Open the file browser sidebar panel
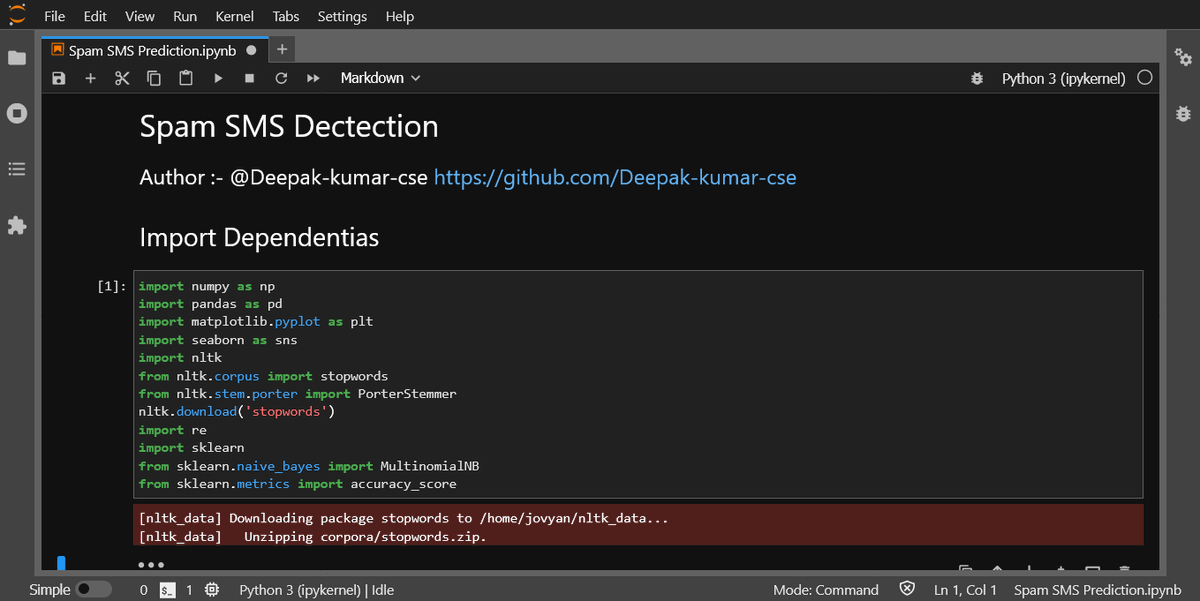Viewport: 1200px width, 601px height. 17,58
